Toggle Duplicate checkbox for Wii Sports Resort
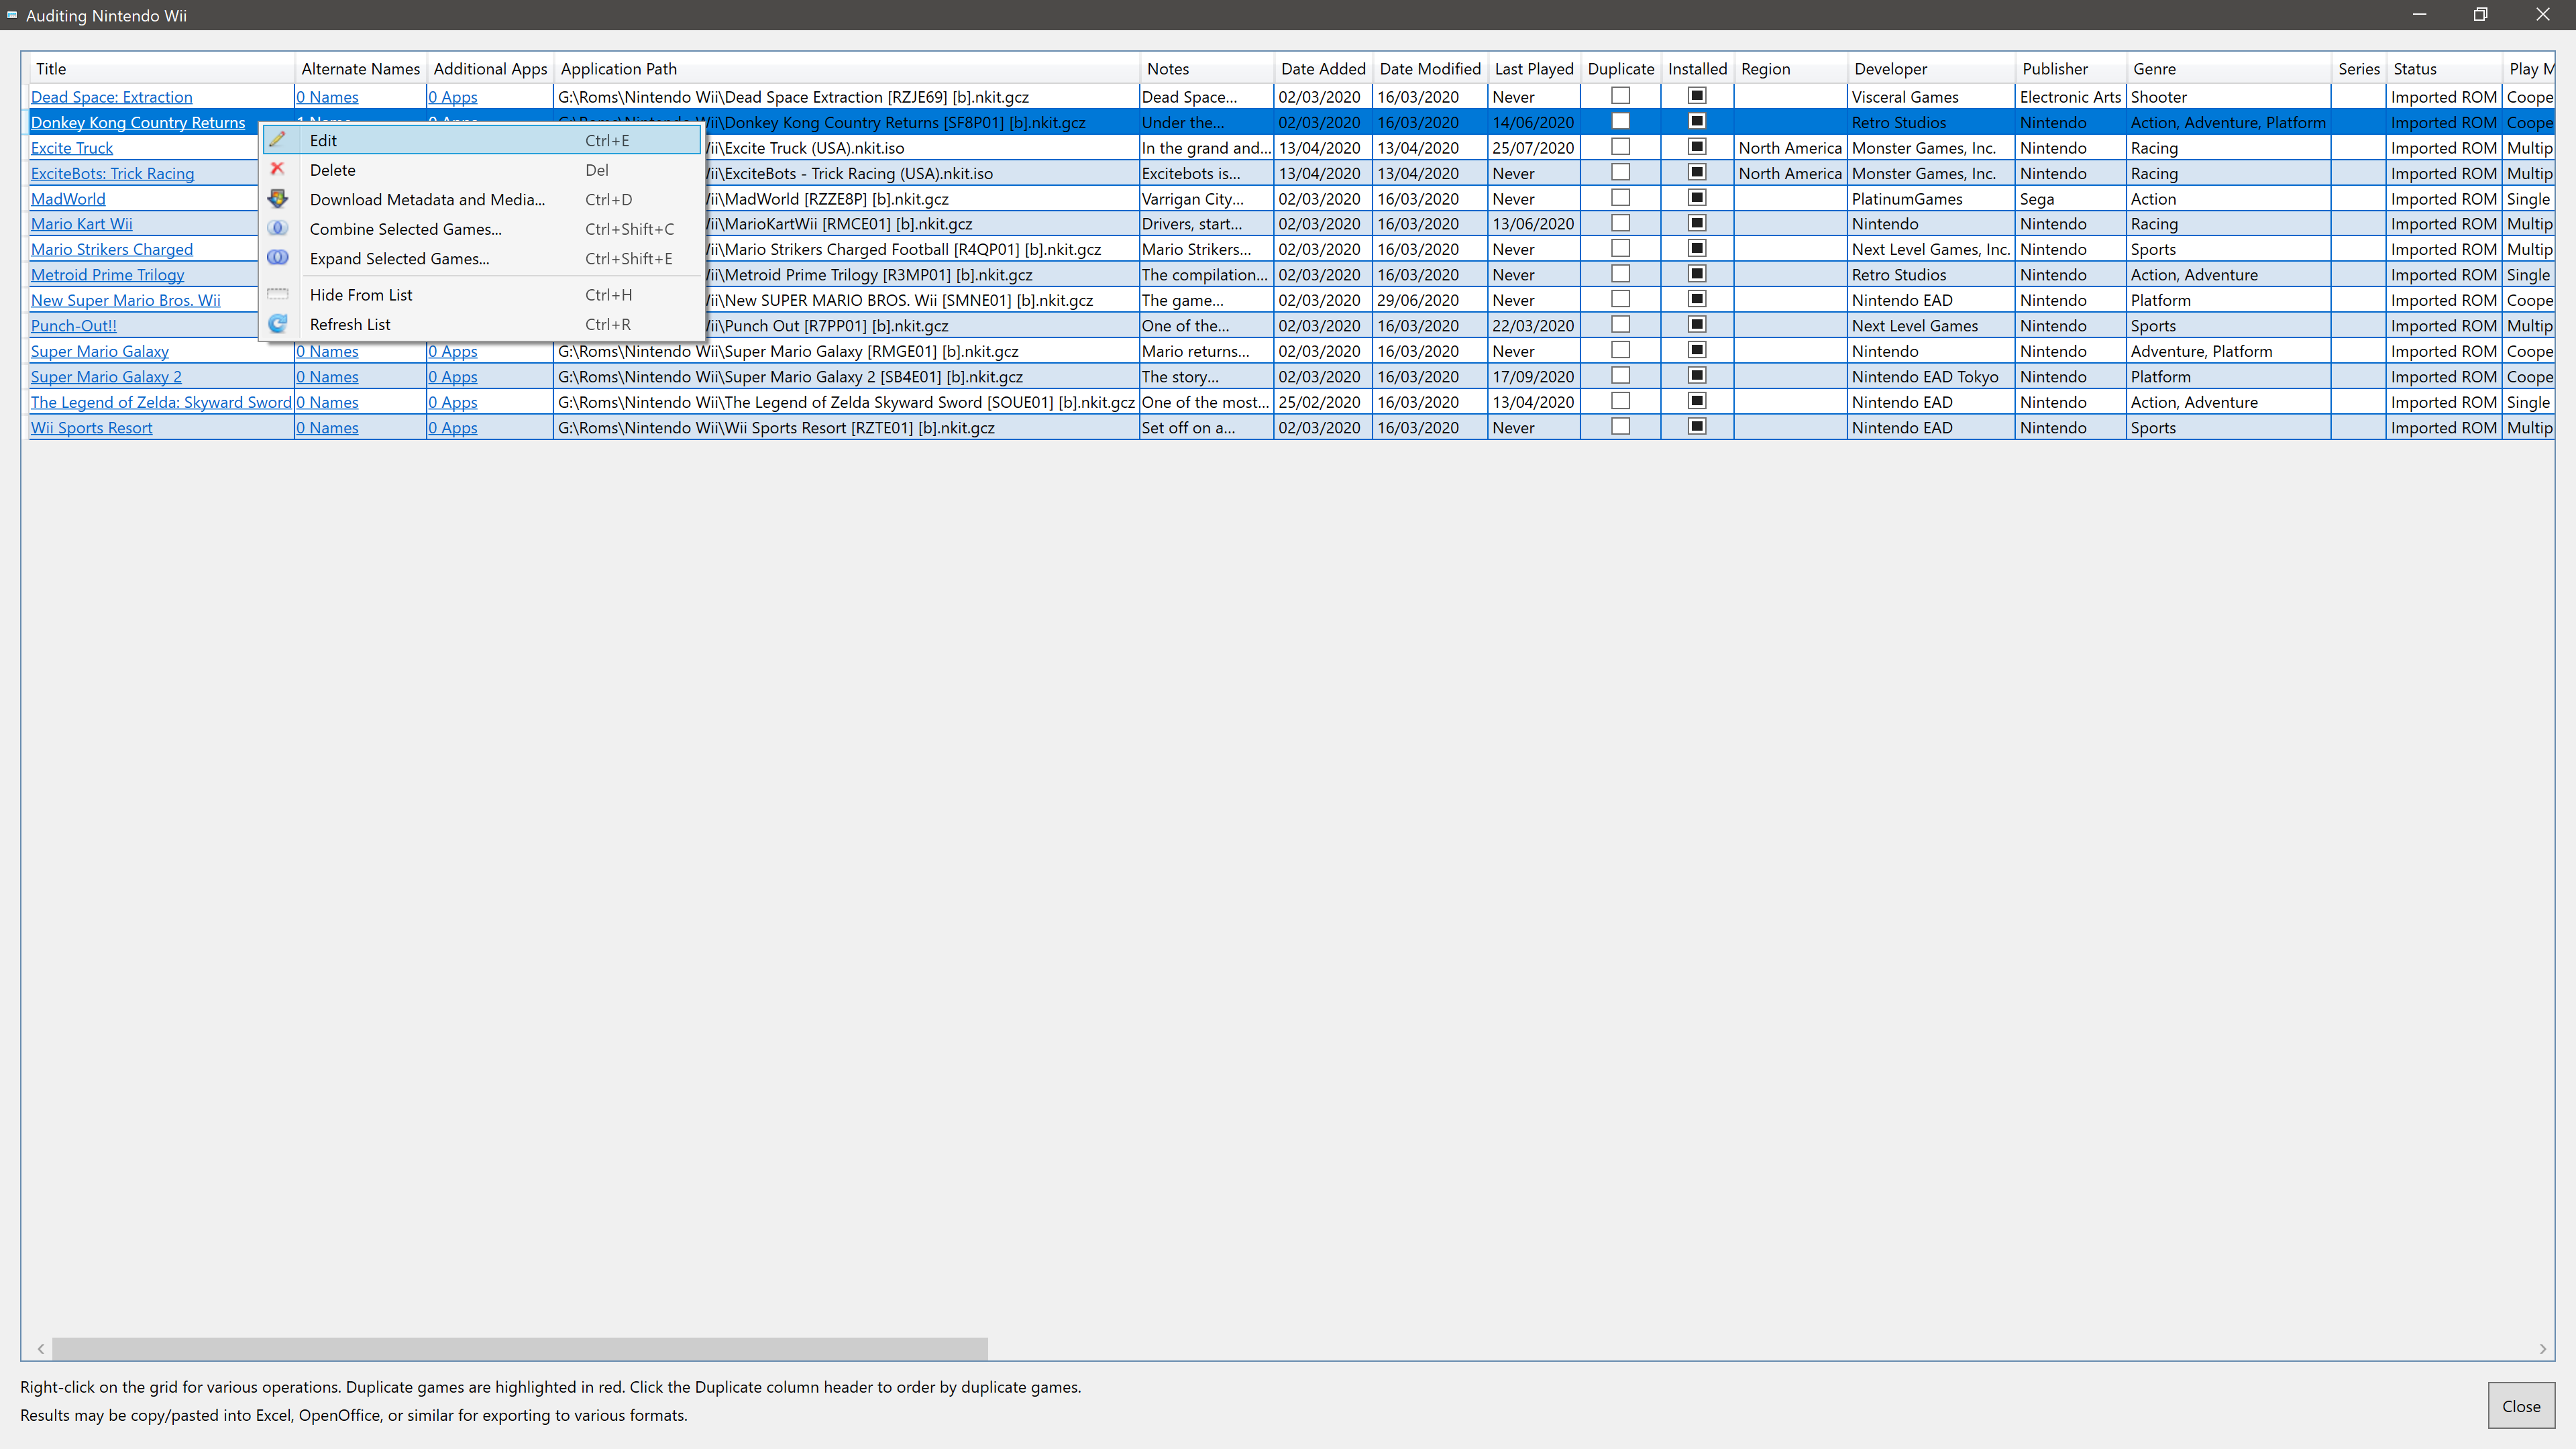The image size is (2576, 1449). tap(1621, 426)
